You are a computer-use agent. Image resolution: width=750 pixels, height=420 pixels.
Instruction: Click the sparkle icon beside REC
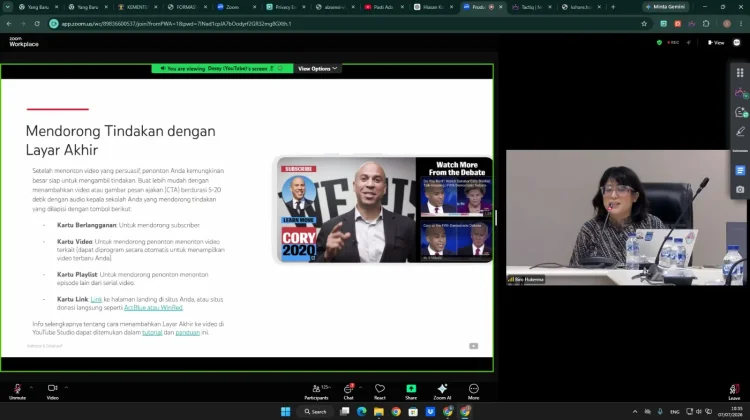tap(689, 43)
